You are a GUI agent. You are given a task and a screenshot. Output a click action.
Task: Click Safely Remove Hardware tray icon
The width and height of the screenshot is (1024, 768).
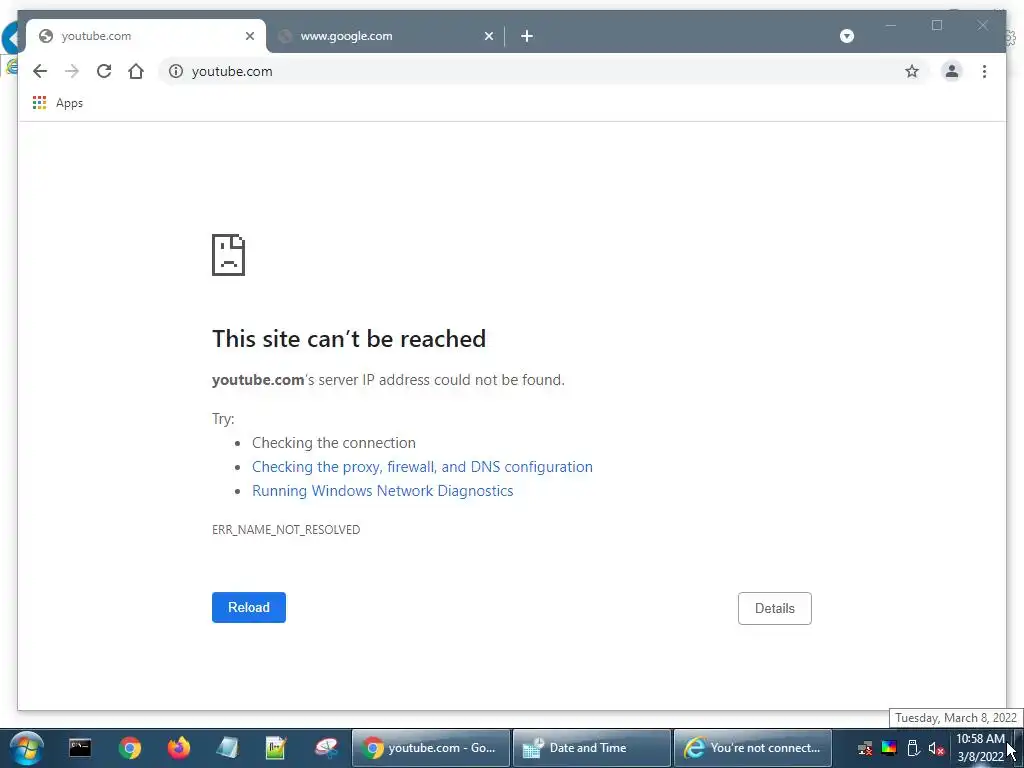coord(913,748)
